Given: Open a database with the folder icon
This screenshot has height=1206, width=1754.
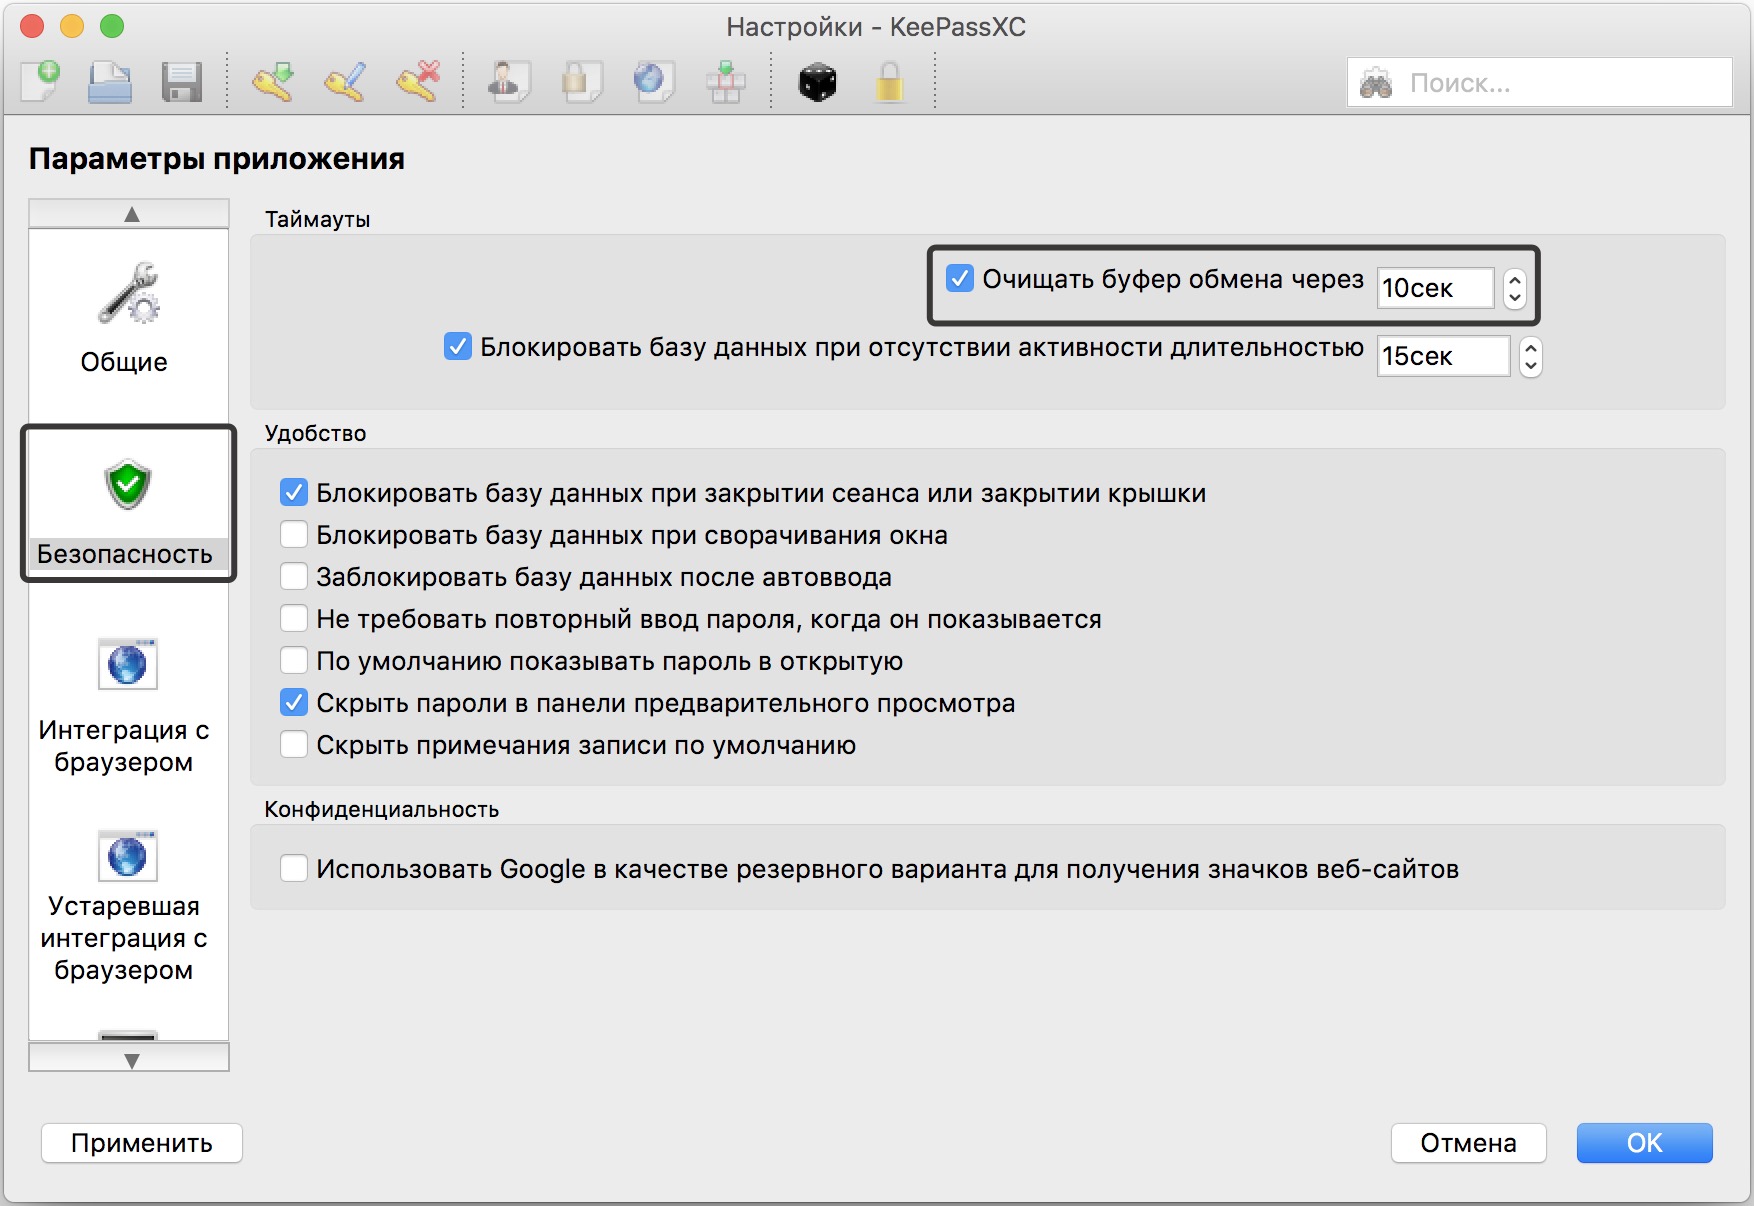Looking at the screenshot, I should 110,82.
